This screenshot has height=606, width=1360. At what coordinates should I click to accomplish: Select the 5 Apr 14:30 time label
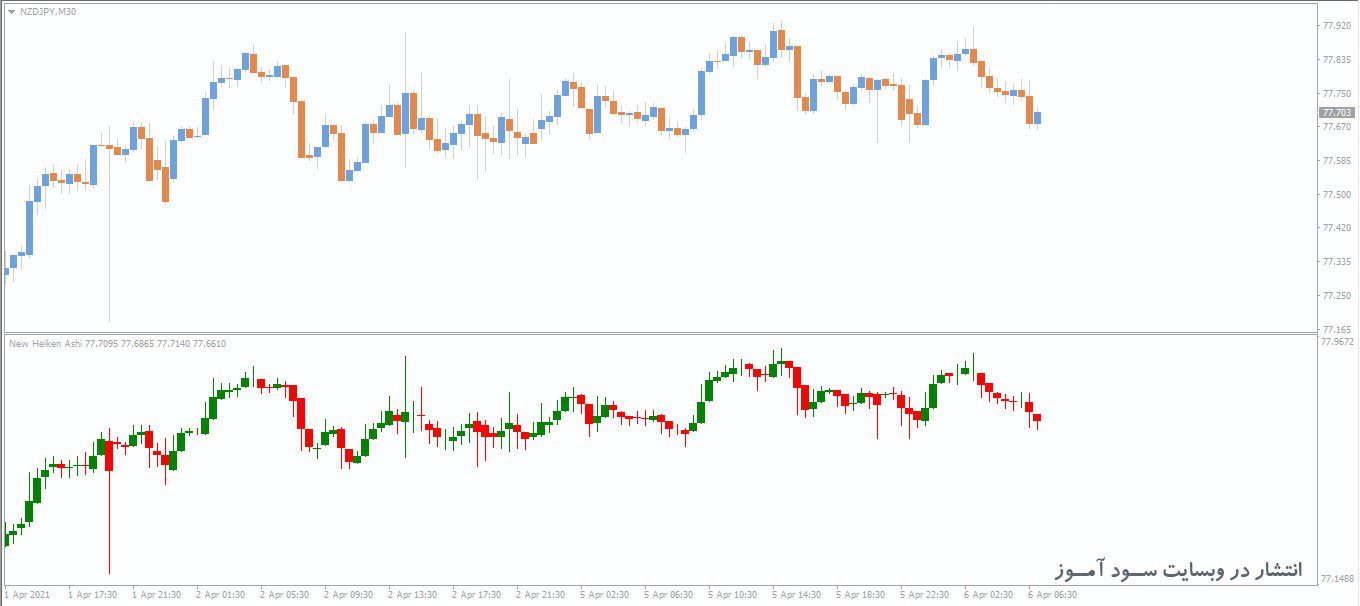(x=797, y=595)
